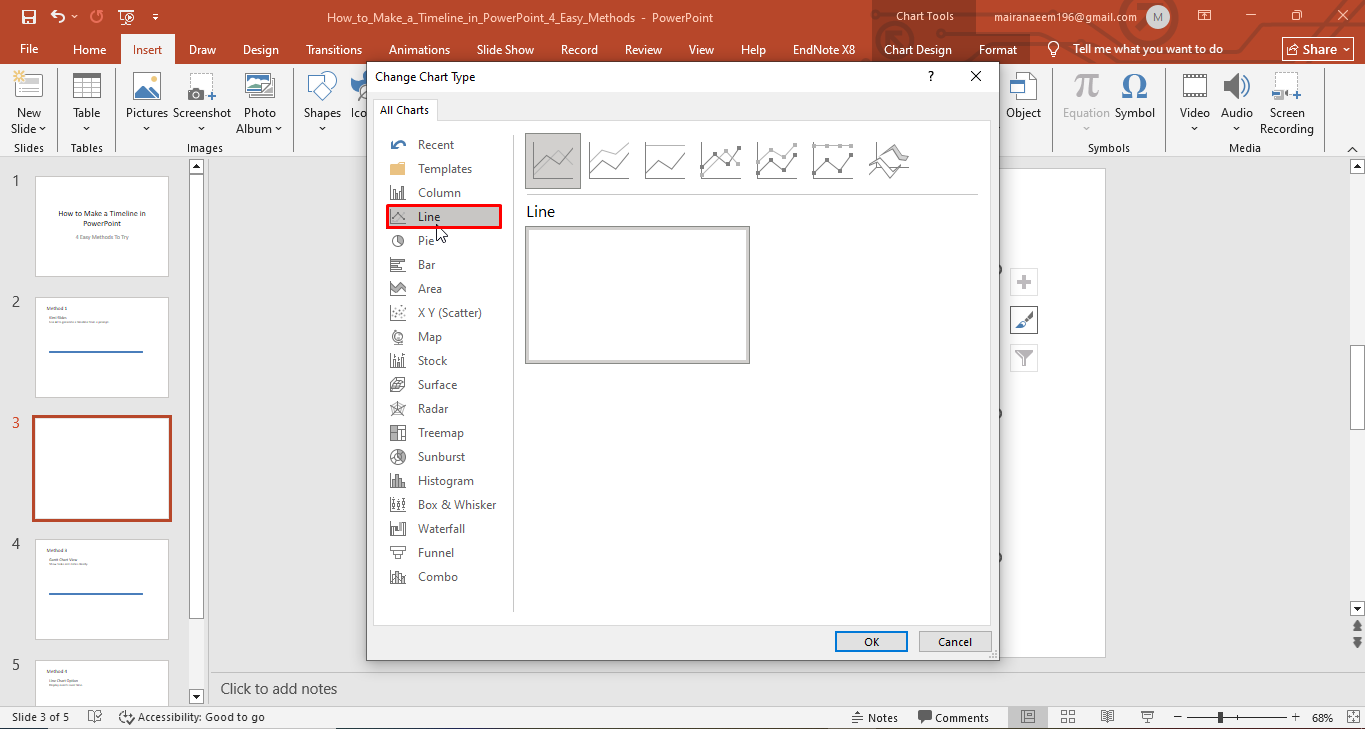This screenshot has height=729, width=1365.
Task: Switch to Normal view
Action: pyautogui.click(x=1028, y=717)
